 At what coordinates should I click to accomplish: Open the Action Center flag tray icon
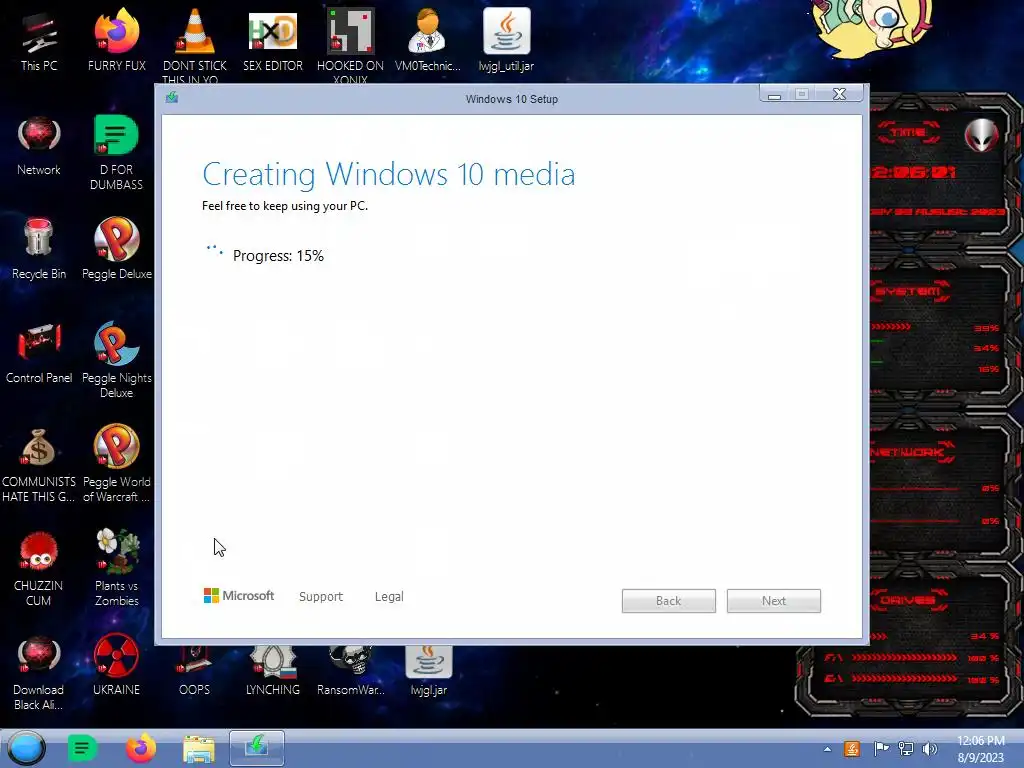coord(881,748)
